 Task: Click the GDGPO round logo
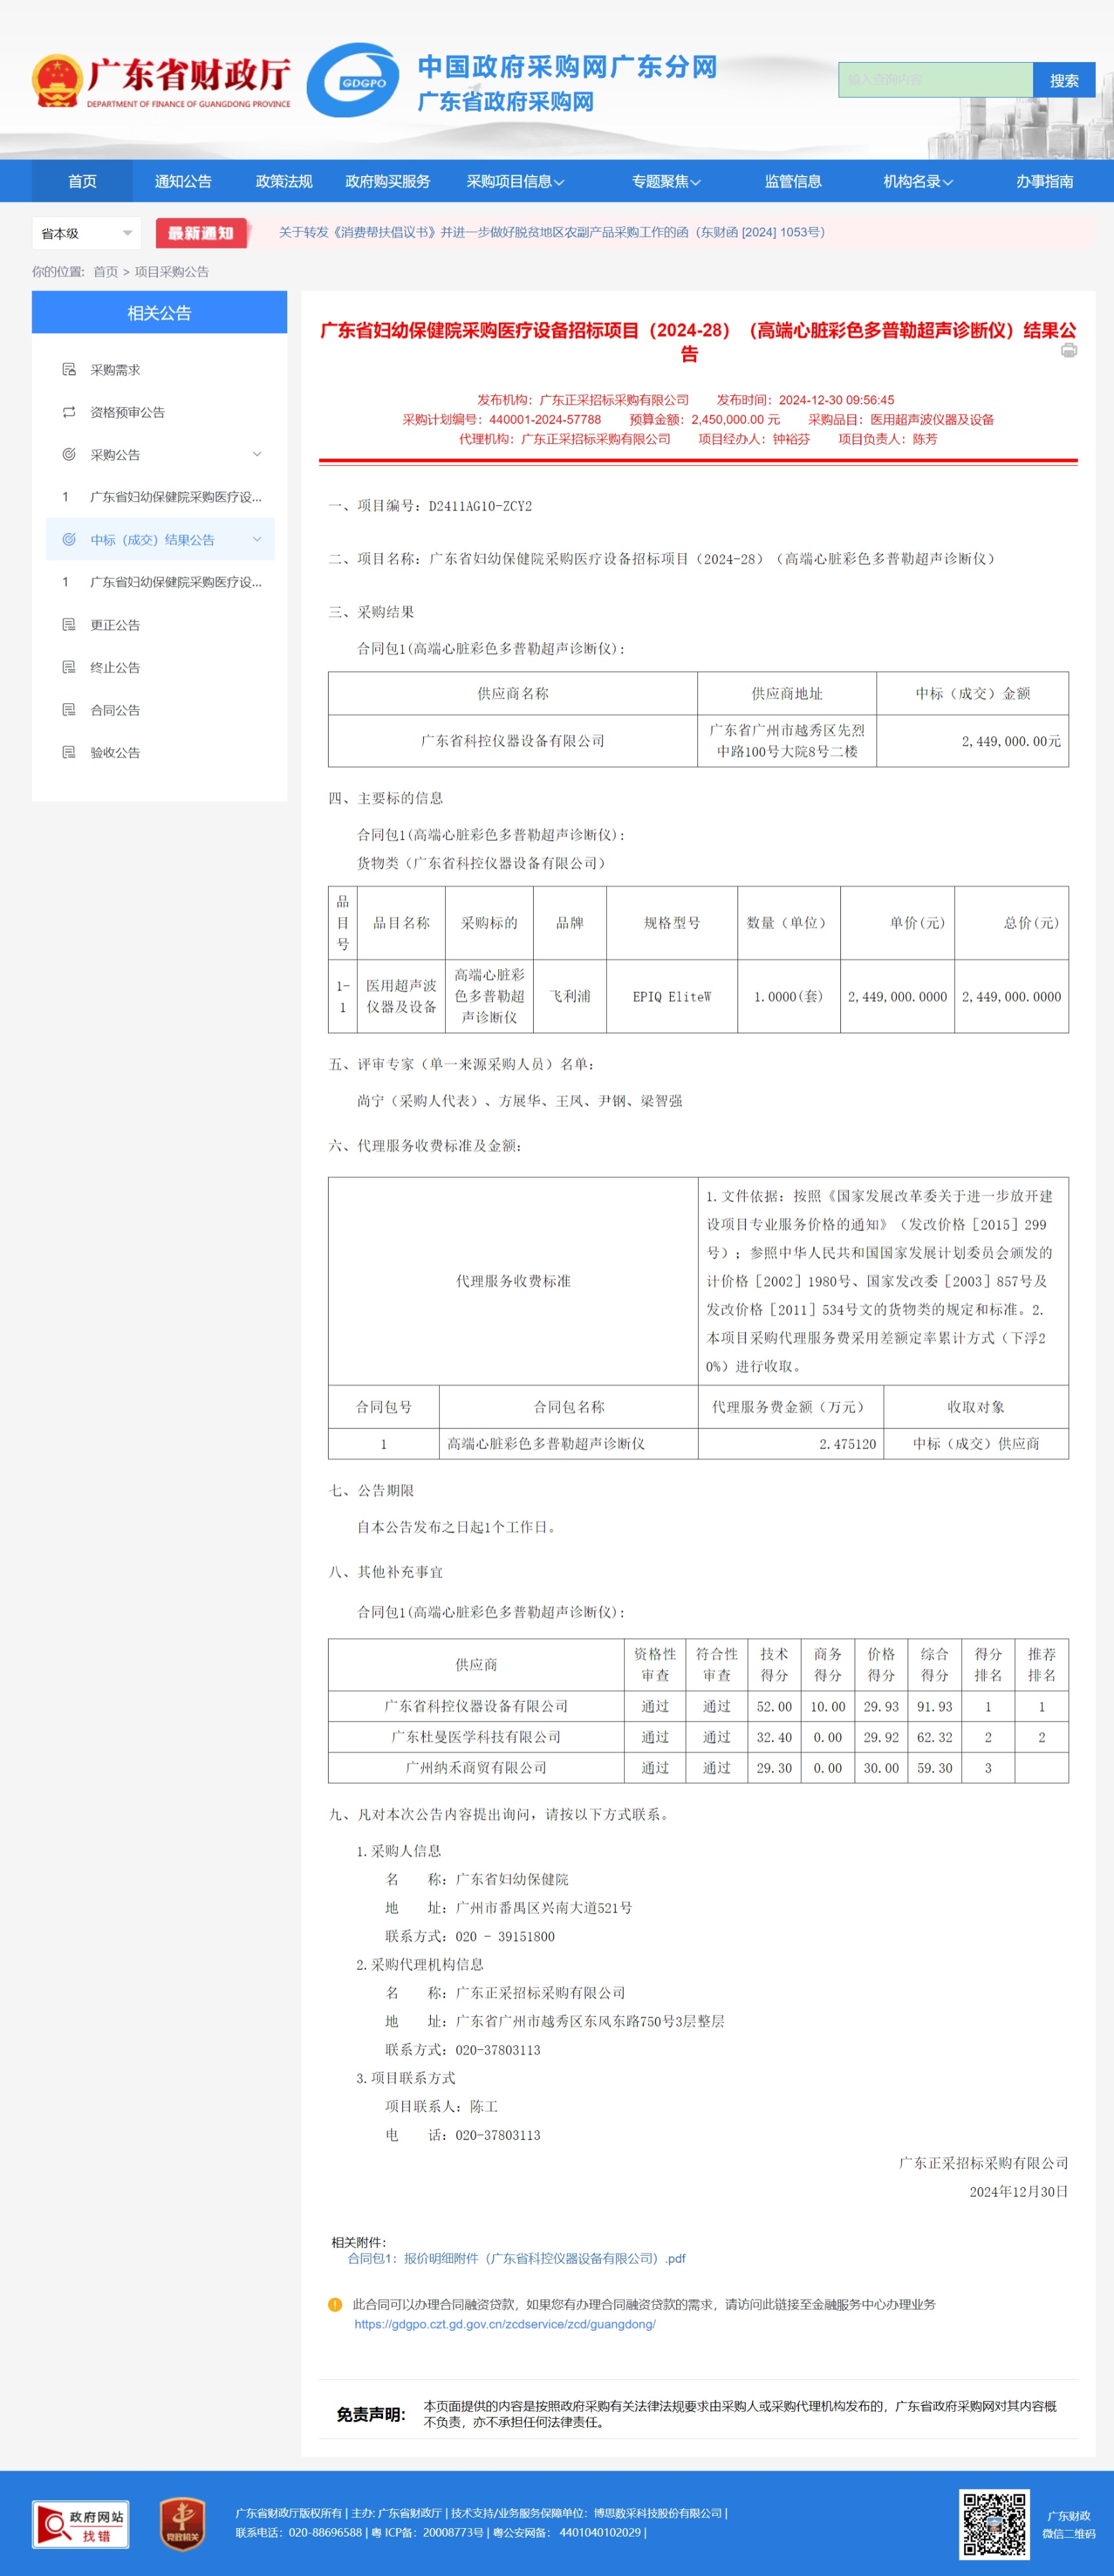pos(352,81)
